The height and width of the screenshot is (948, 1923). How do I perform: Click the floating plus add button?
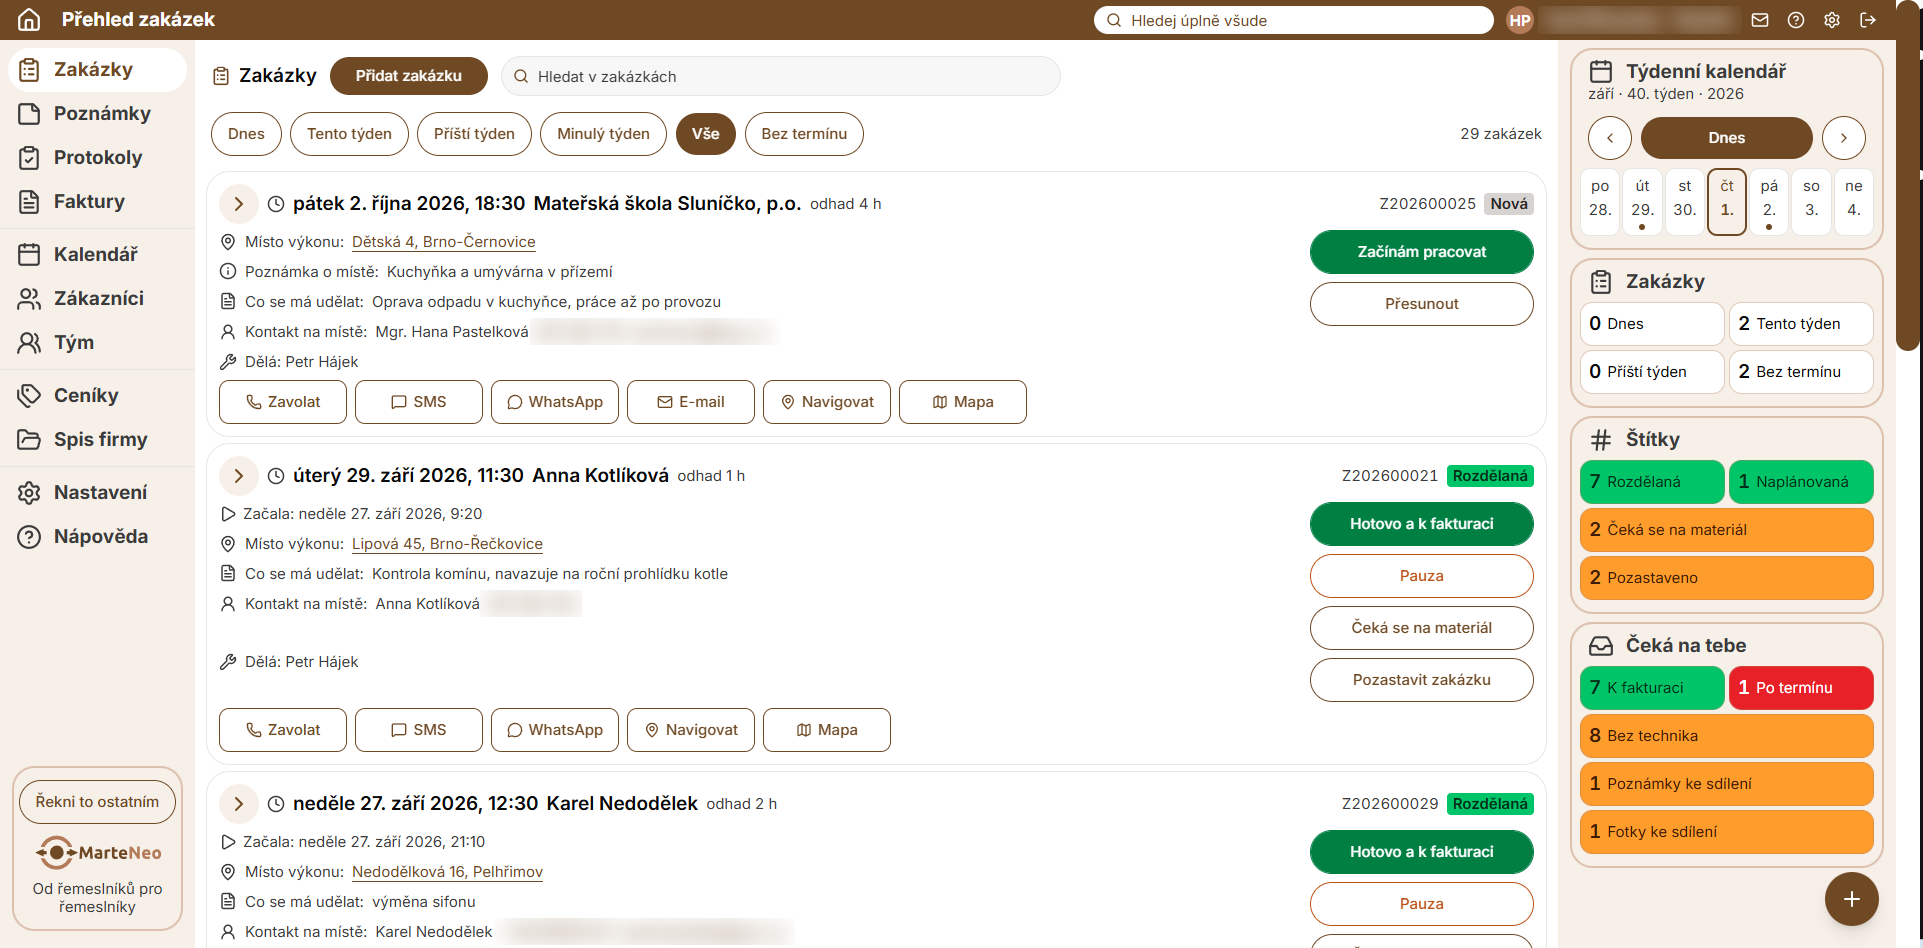point(1852,899)
